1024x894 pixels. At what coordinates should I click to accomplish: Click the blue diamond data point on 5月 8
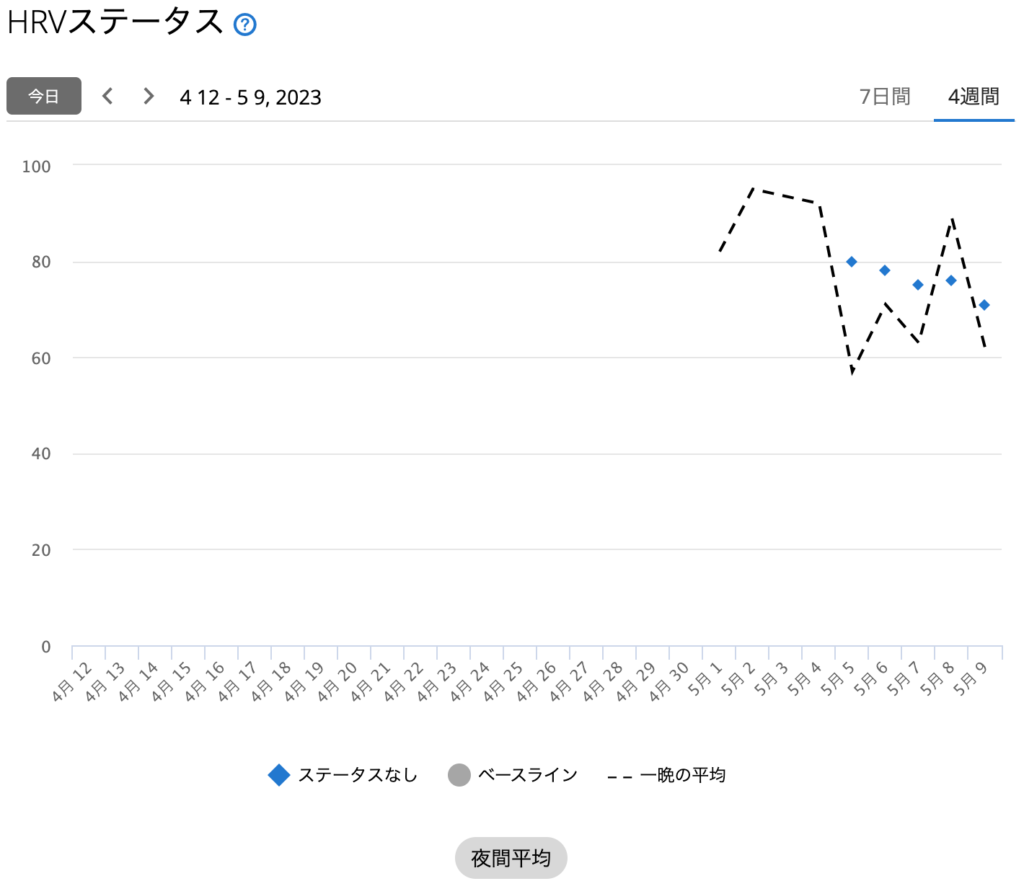click(x=951, y=280)
